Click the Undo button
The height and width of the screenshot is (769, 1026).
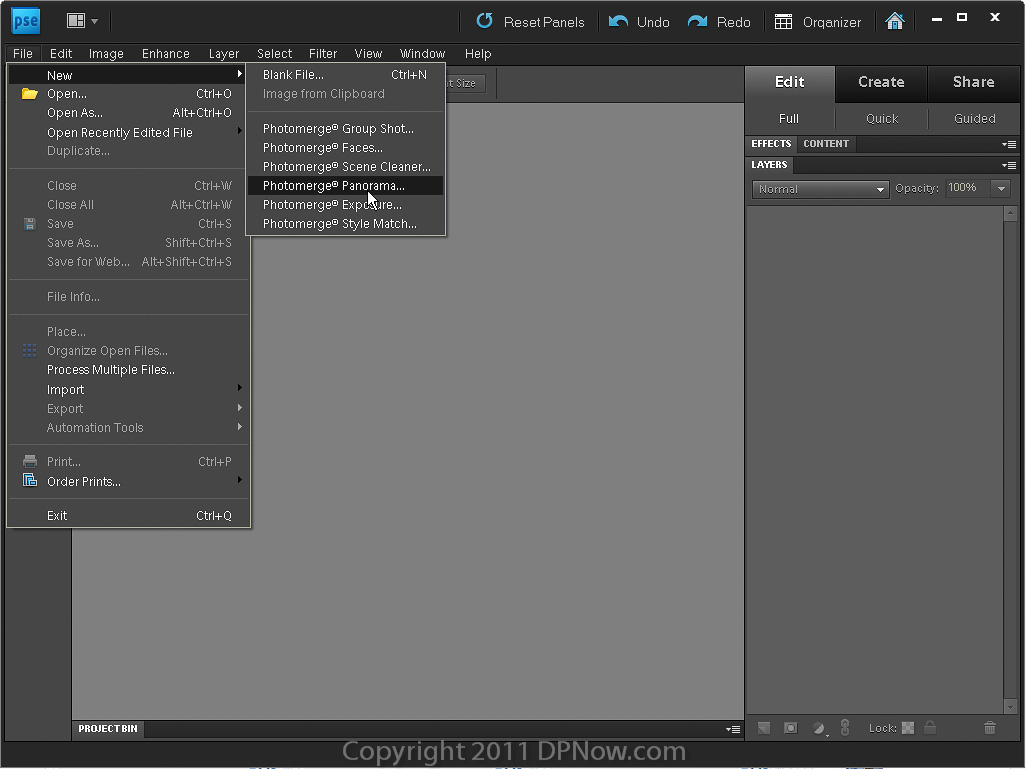point(640,22)
